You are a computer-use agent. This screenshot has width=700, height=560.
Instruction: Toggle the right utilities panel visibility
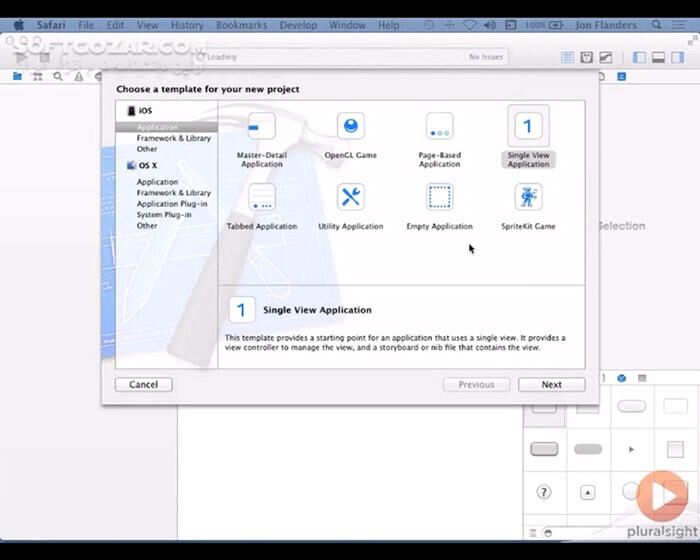coord(678,58)
